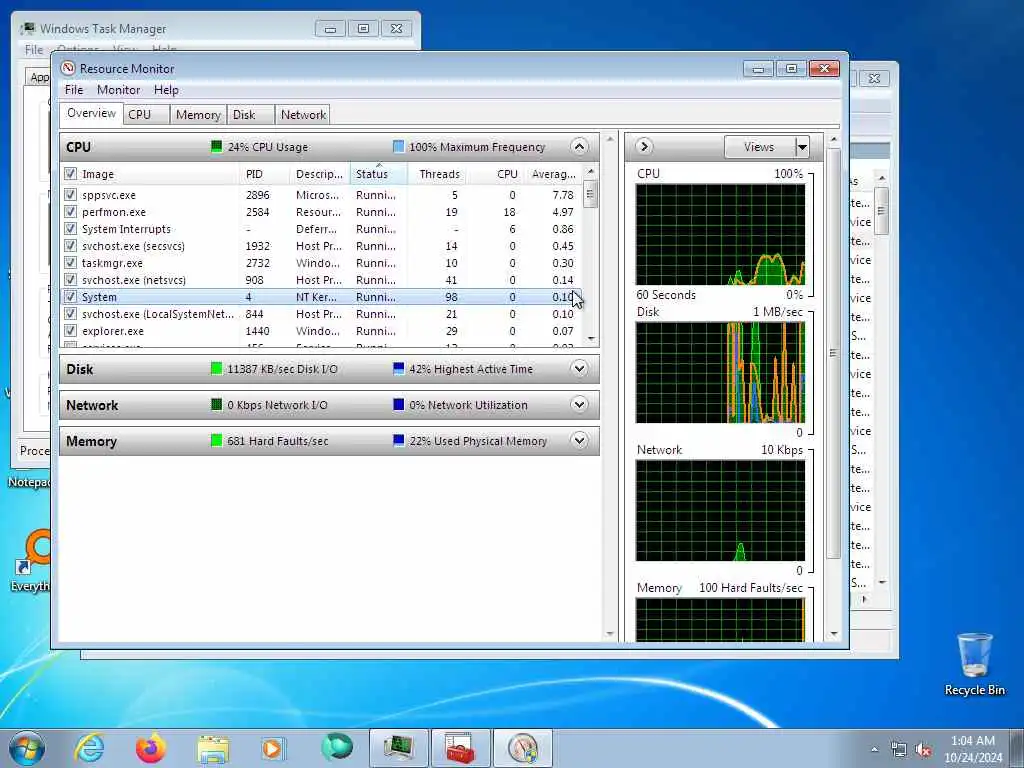Click the explorer.exe process name

(113, 330)
